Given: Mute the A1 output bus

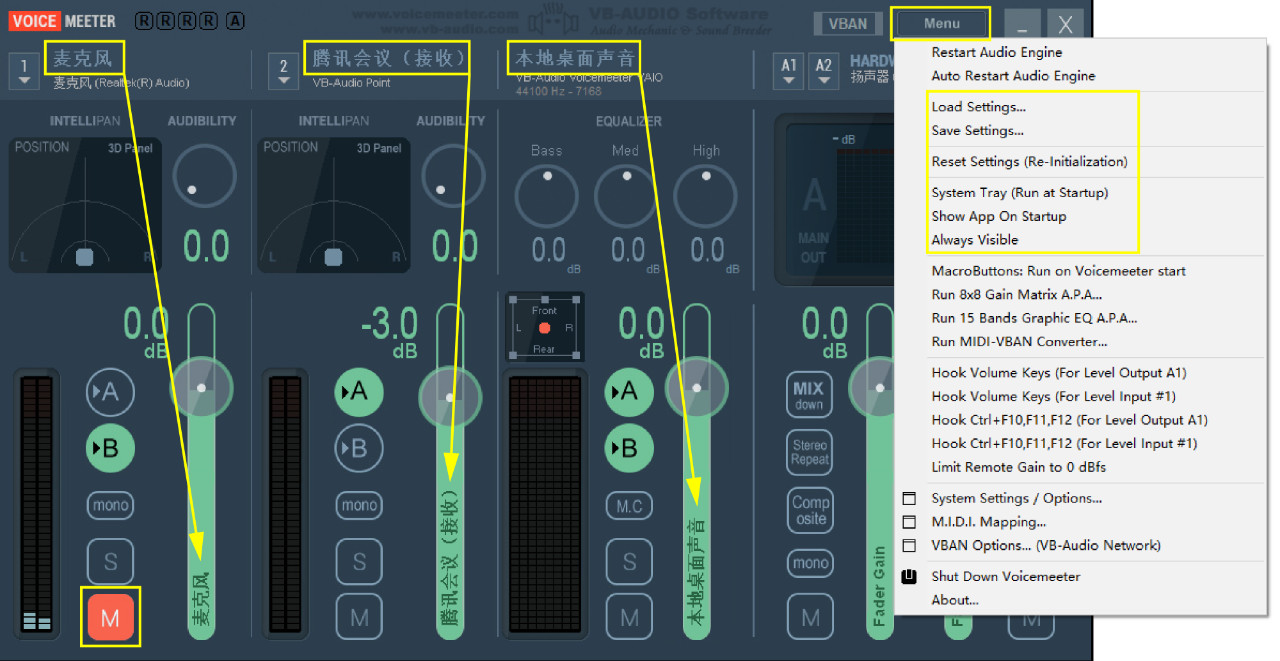Looking at the screenshot, I should [809, 617].
